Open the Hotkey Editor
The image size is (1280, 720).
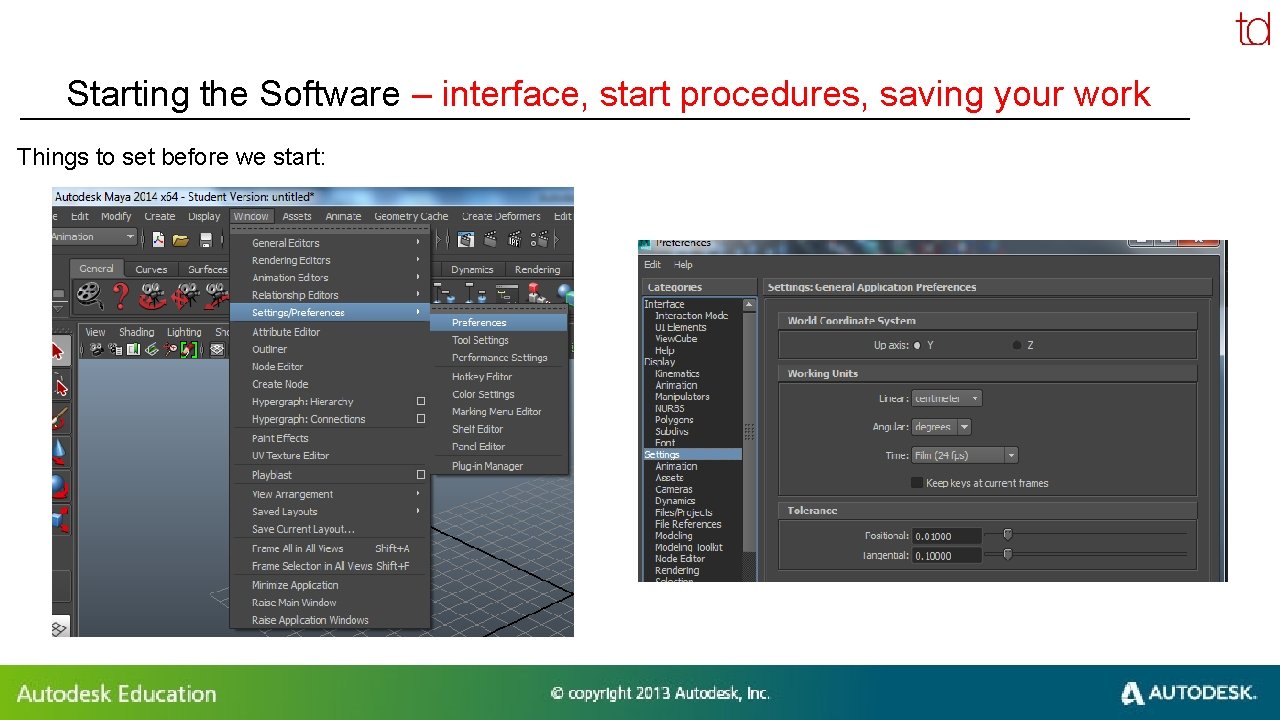point(500,377)
